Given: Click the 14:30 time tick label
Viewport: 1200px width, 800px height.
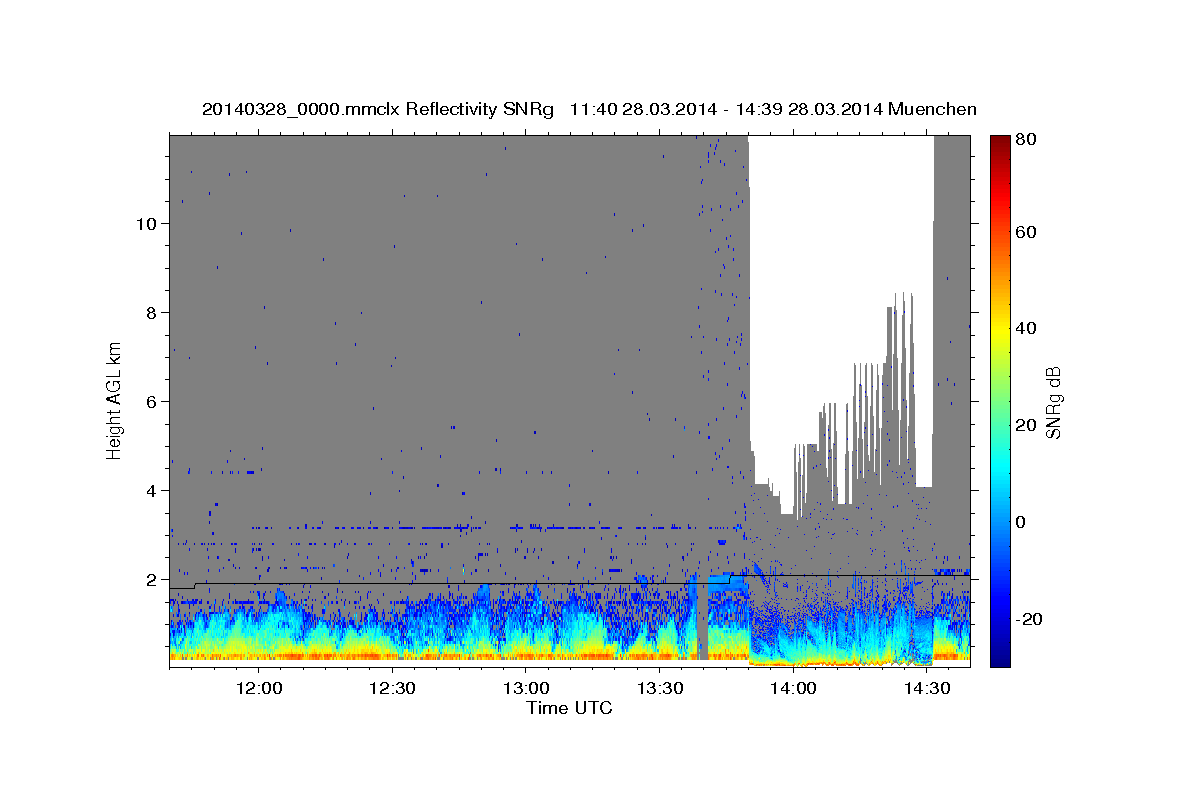Looking at the screenshot, I should [x=926, y=688].
